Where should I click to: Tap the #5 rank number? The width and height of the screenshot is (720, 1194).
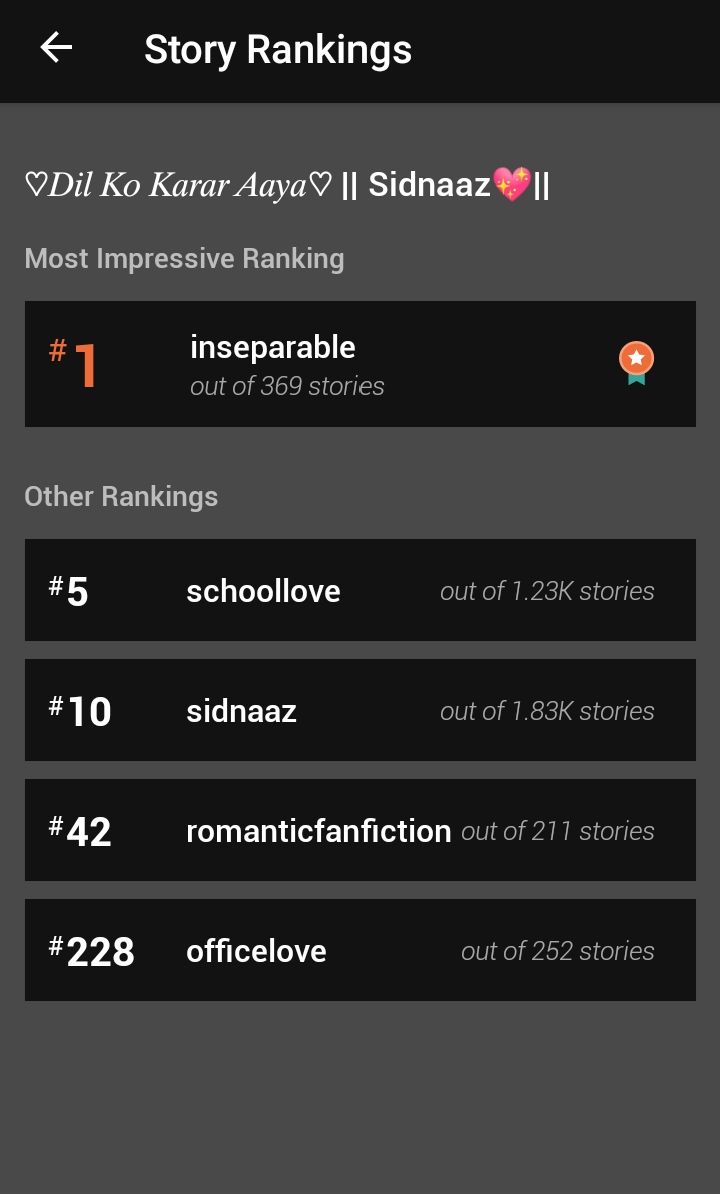[x=68, y=591]
